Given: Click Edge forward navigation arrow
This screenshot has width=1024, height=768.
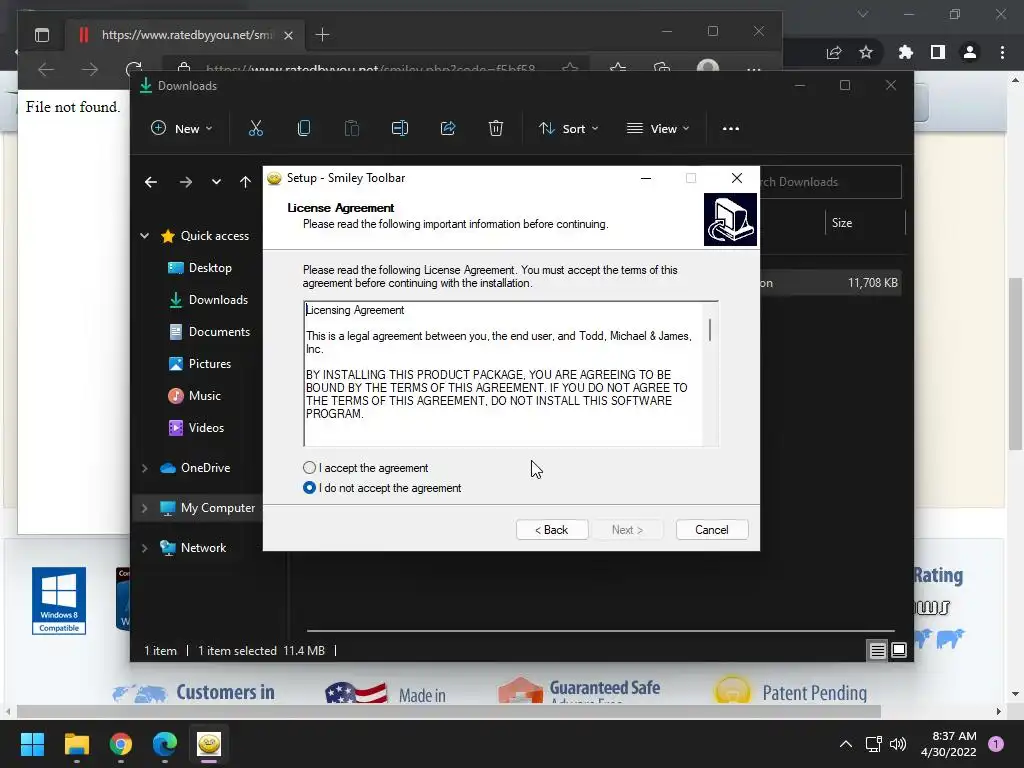Looking at the screenshot, I should [x=90, y=69].
